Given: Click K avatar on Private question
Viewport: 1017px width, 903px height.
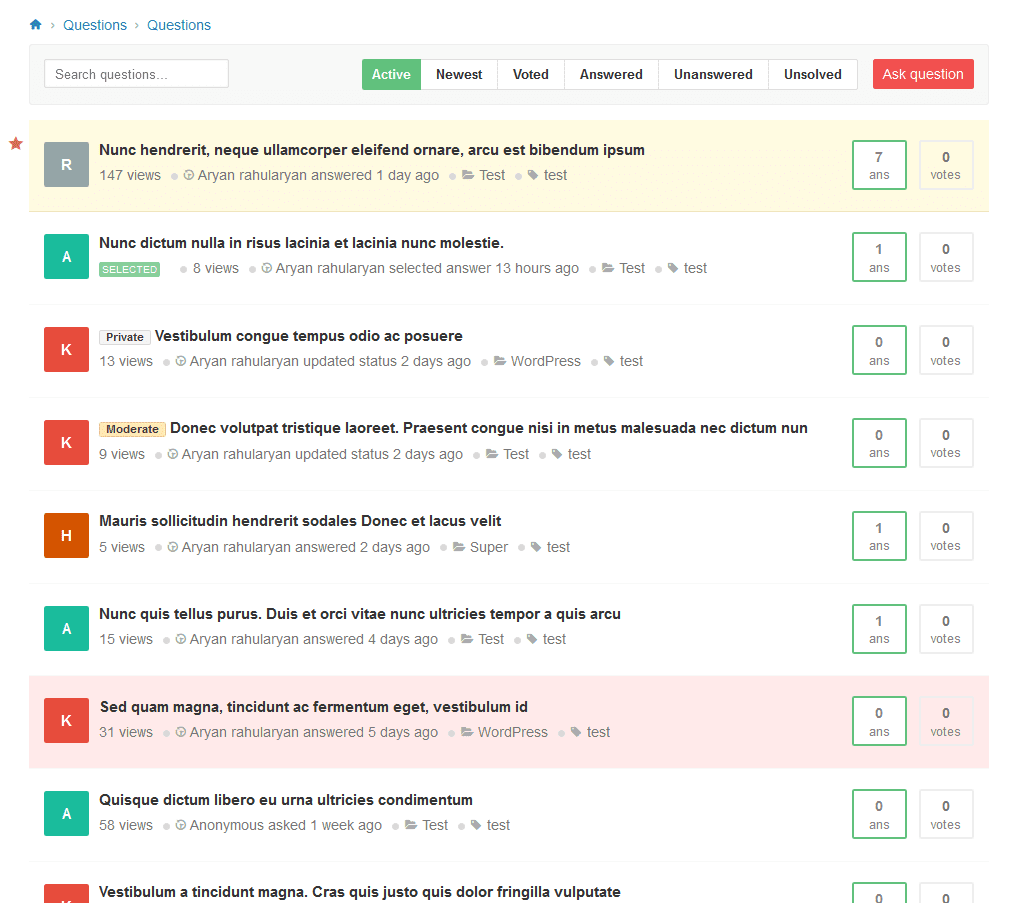Looking at the screenshot, I should pyautogui.click(x=67, y=349).
